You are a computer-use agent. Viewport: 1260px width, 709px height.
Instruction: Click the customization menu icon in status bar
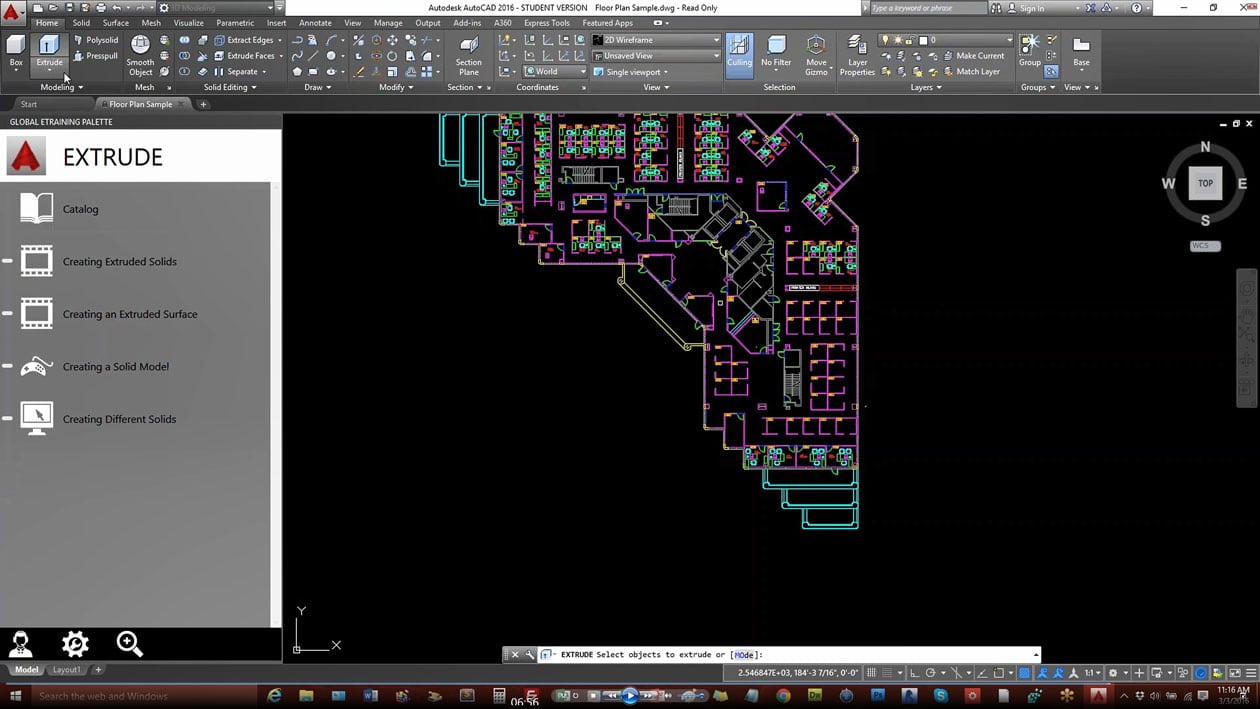1251,673
